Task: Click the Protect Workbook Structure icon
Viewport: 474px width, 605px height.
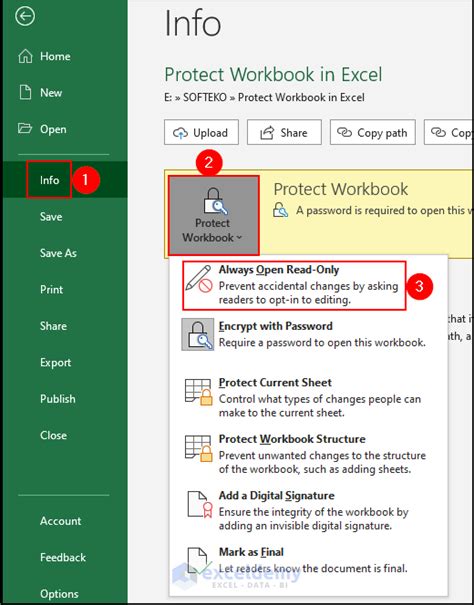Action: pyautogui.click(x=198, y=448)
